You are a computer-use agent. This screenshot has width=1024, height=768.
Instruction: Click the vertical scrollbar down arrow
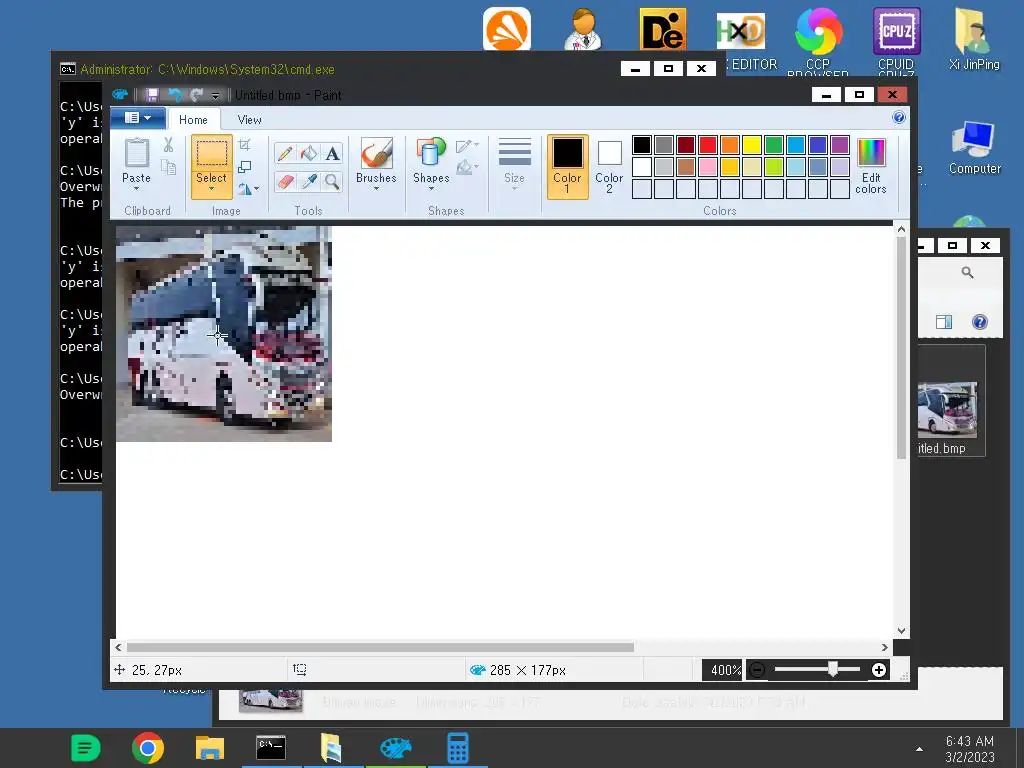tap(901, 631)
